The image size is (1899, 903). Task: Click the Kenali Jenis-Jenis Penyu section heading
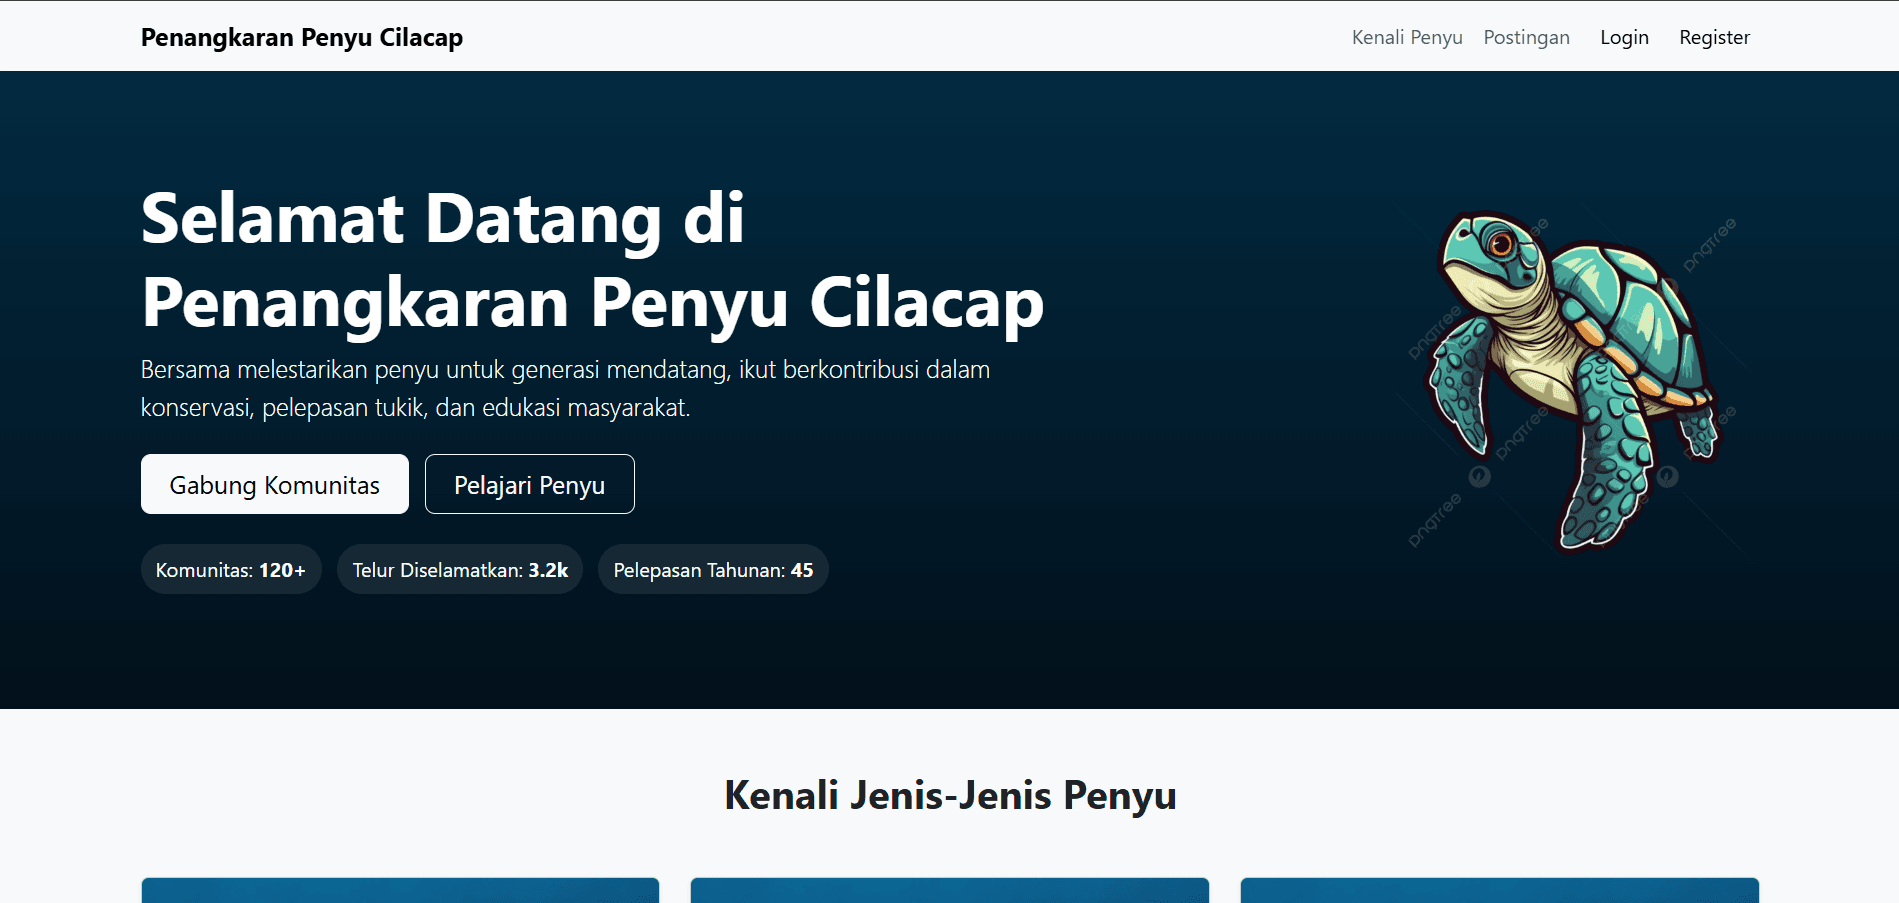click(x=950, y=796)
